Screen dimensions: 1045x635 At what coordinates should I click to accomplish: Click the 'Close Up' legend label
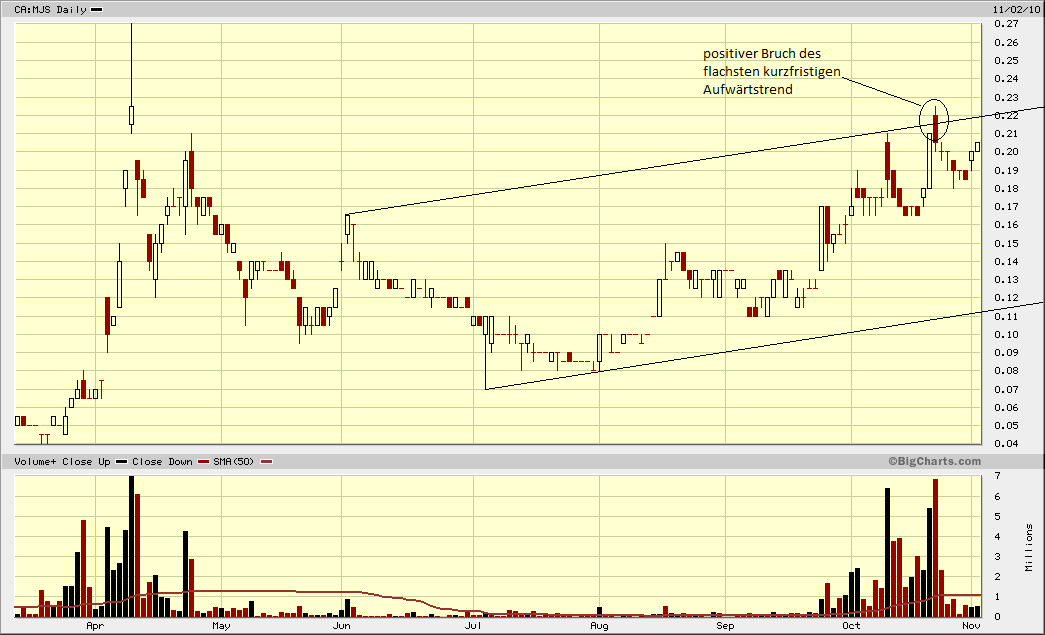[86, 462]
